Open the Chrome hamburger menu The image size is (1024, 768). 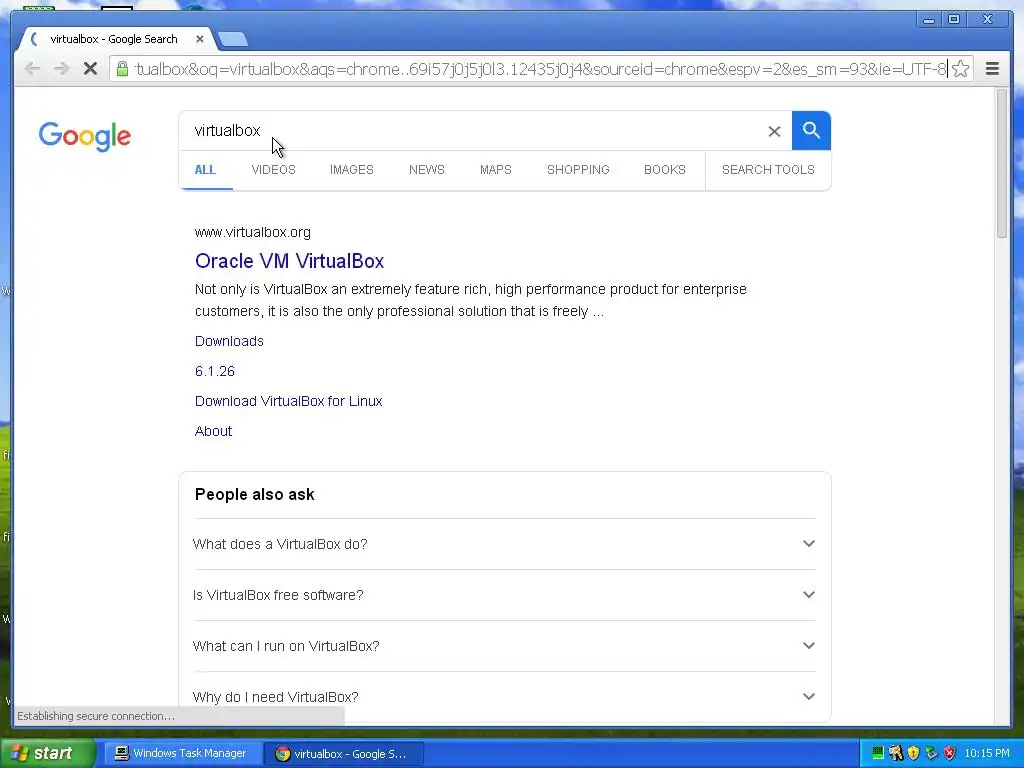coord(992,69)
